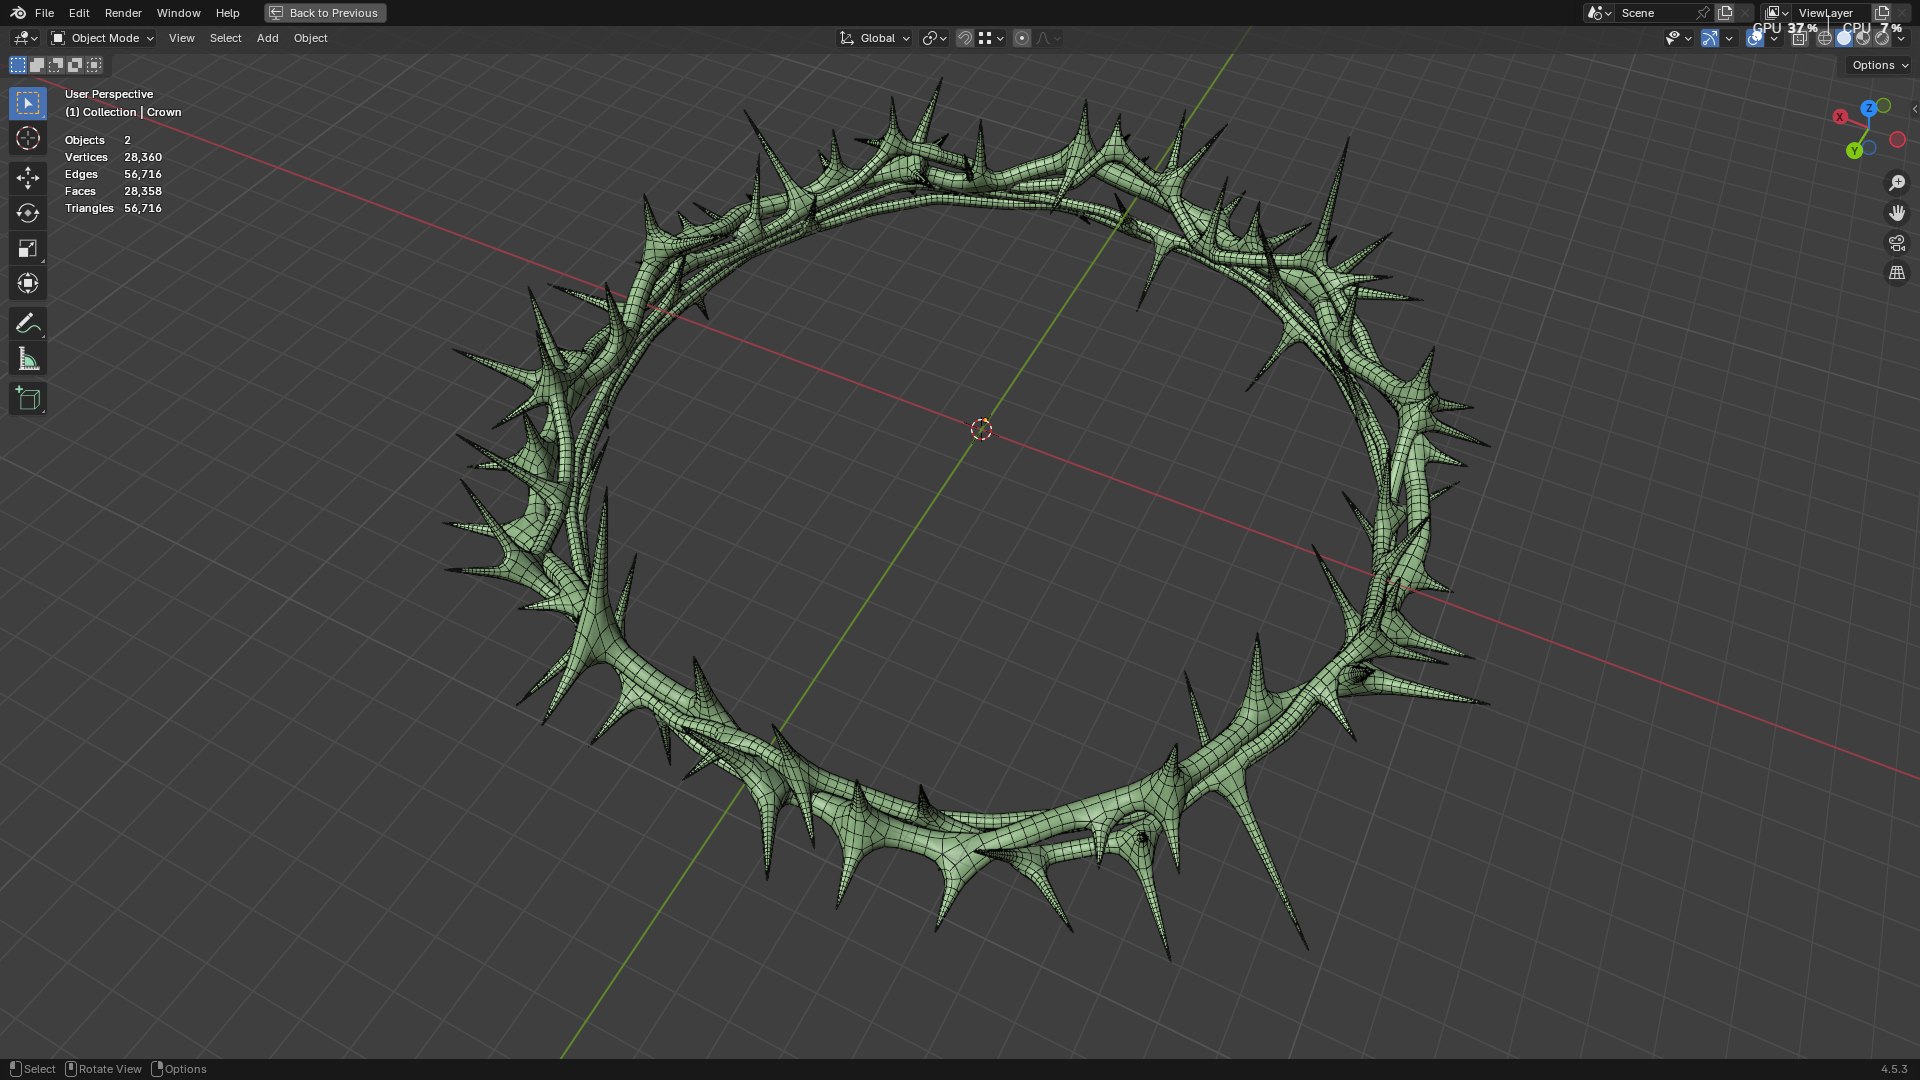The height and width of the screenshot is (1080, 1920).
Task: Select the Select Box tool
Action: click(28, 103)
